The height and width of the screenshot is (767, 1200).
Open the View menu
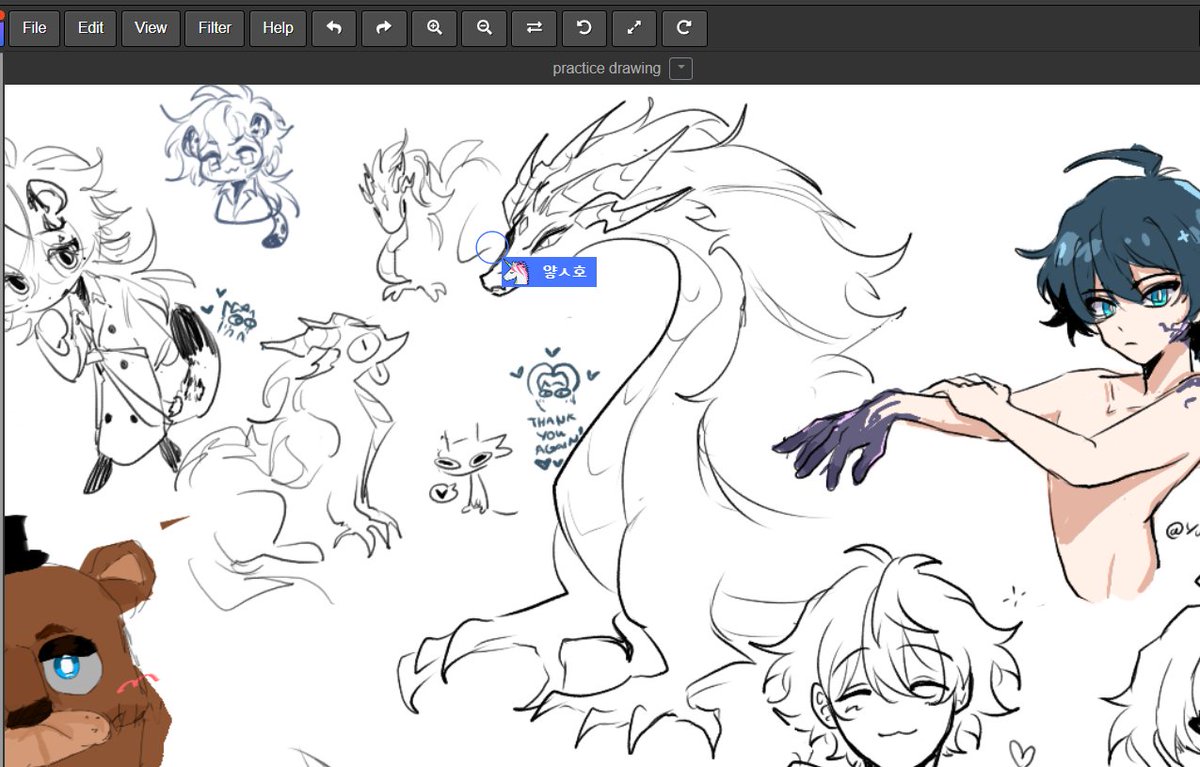pyautogui.click(x=150, y=28)
